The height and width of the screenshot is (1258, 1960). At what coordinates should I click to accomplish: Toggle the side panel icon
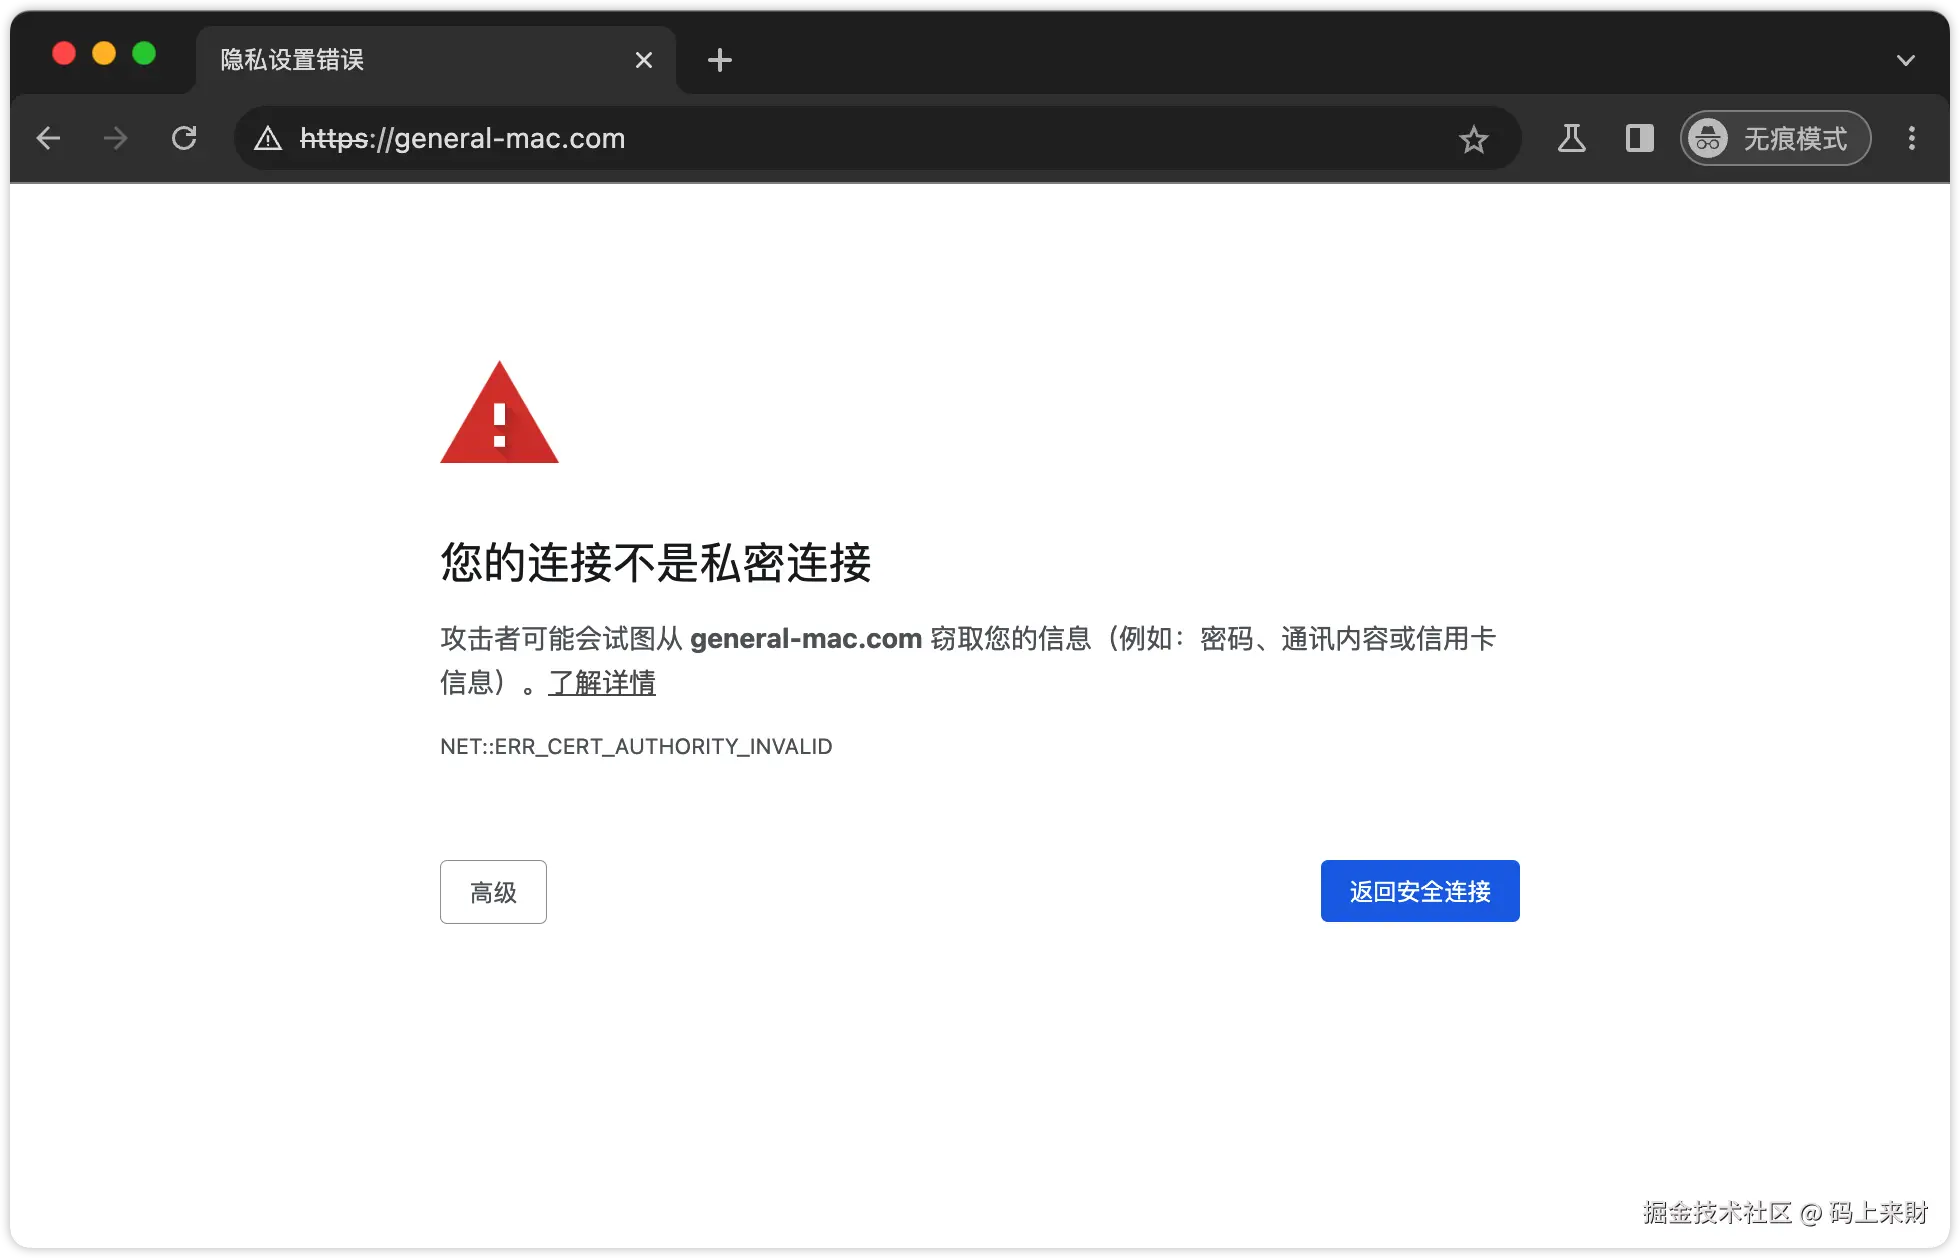point(1639,138)
